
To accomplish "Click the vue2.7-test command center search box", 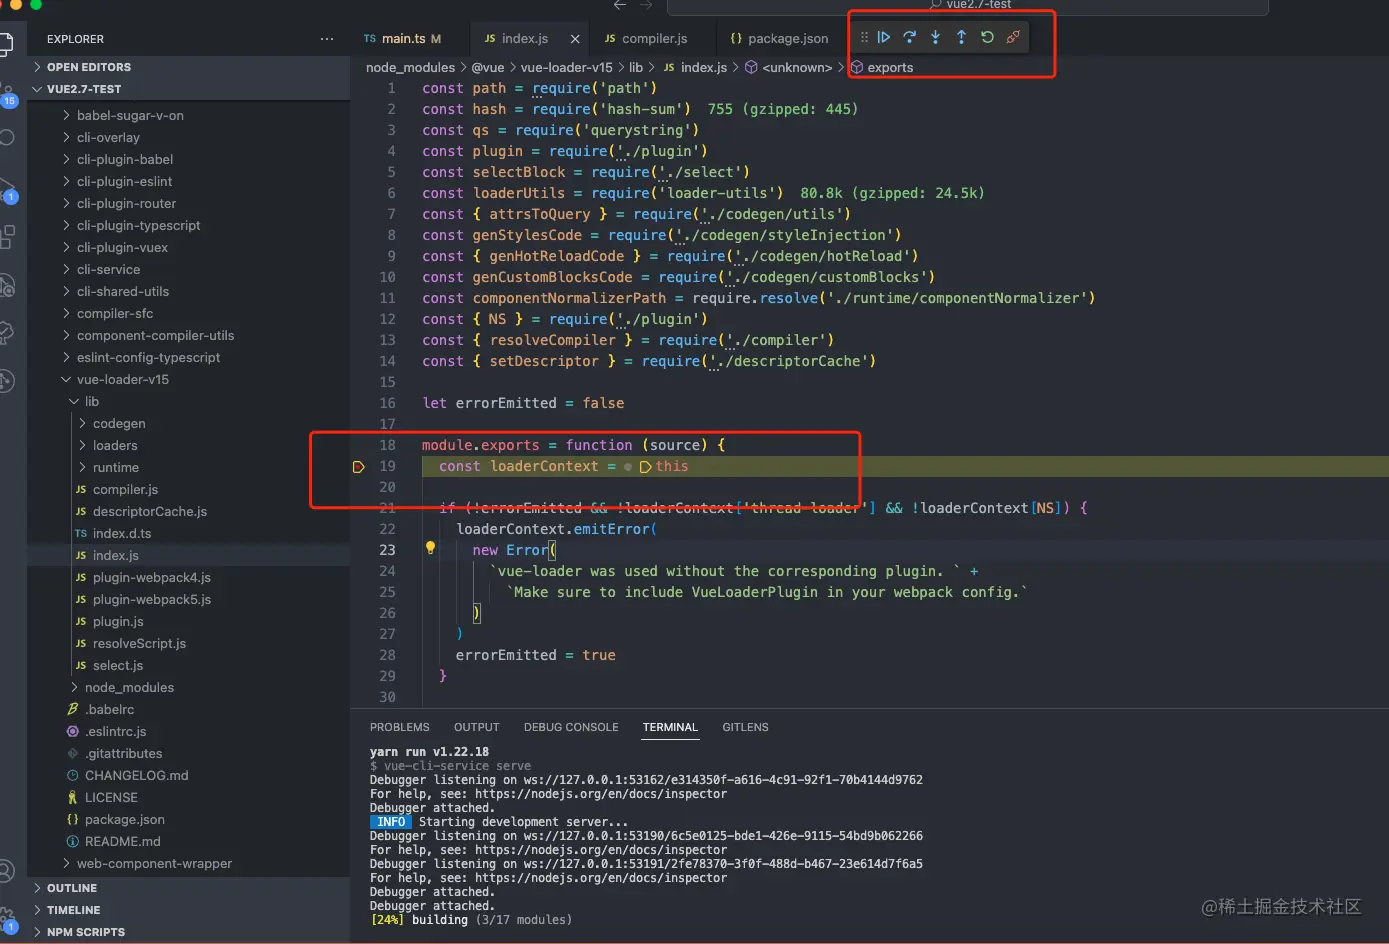I will 967,5.
